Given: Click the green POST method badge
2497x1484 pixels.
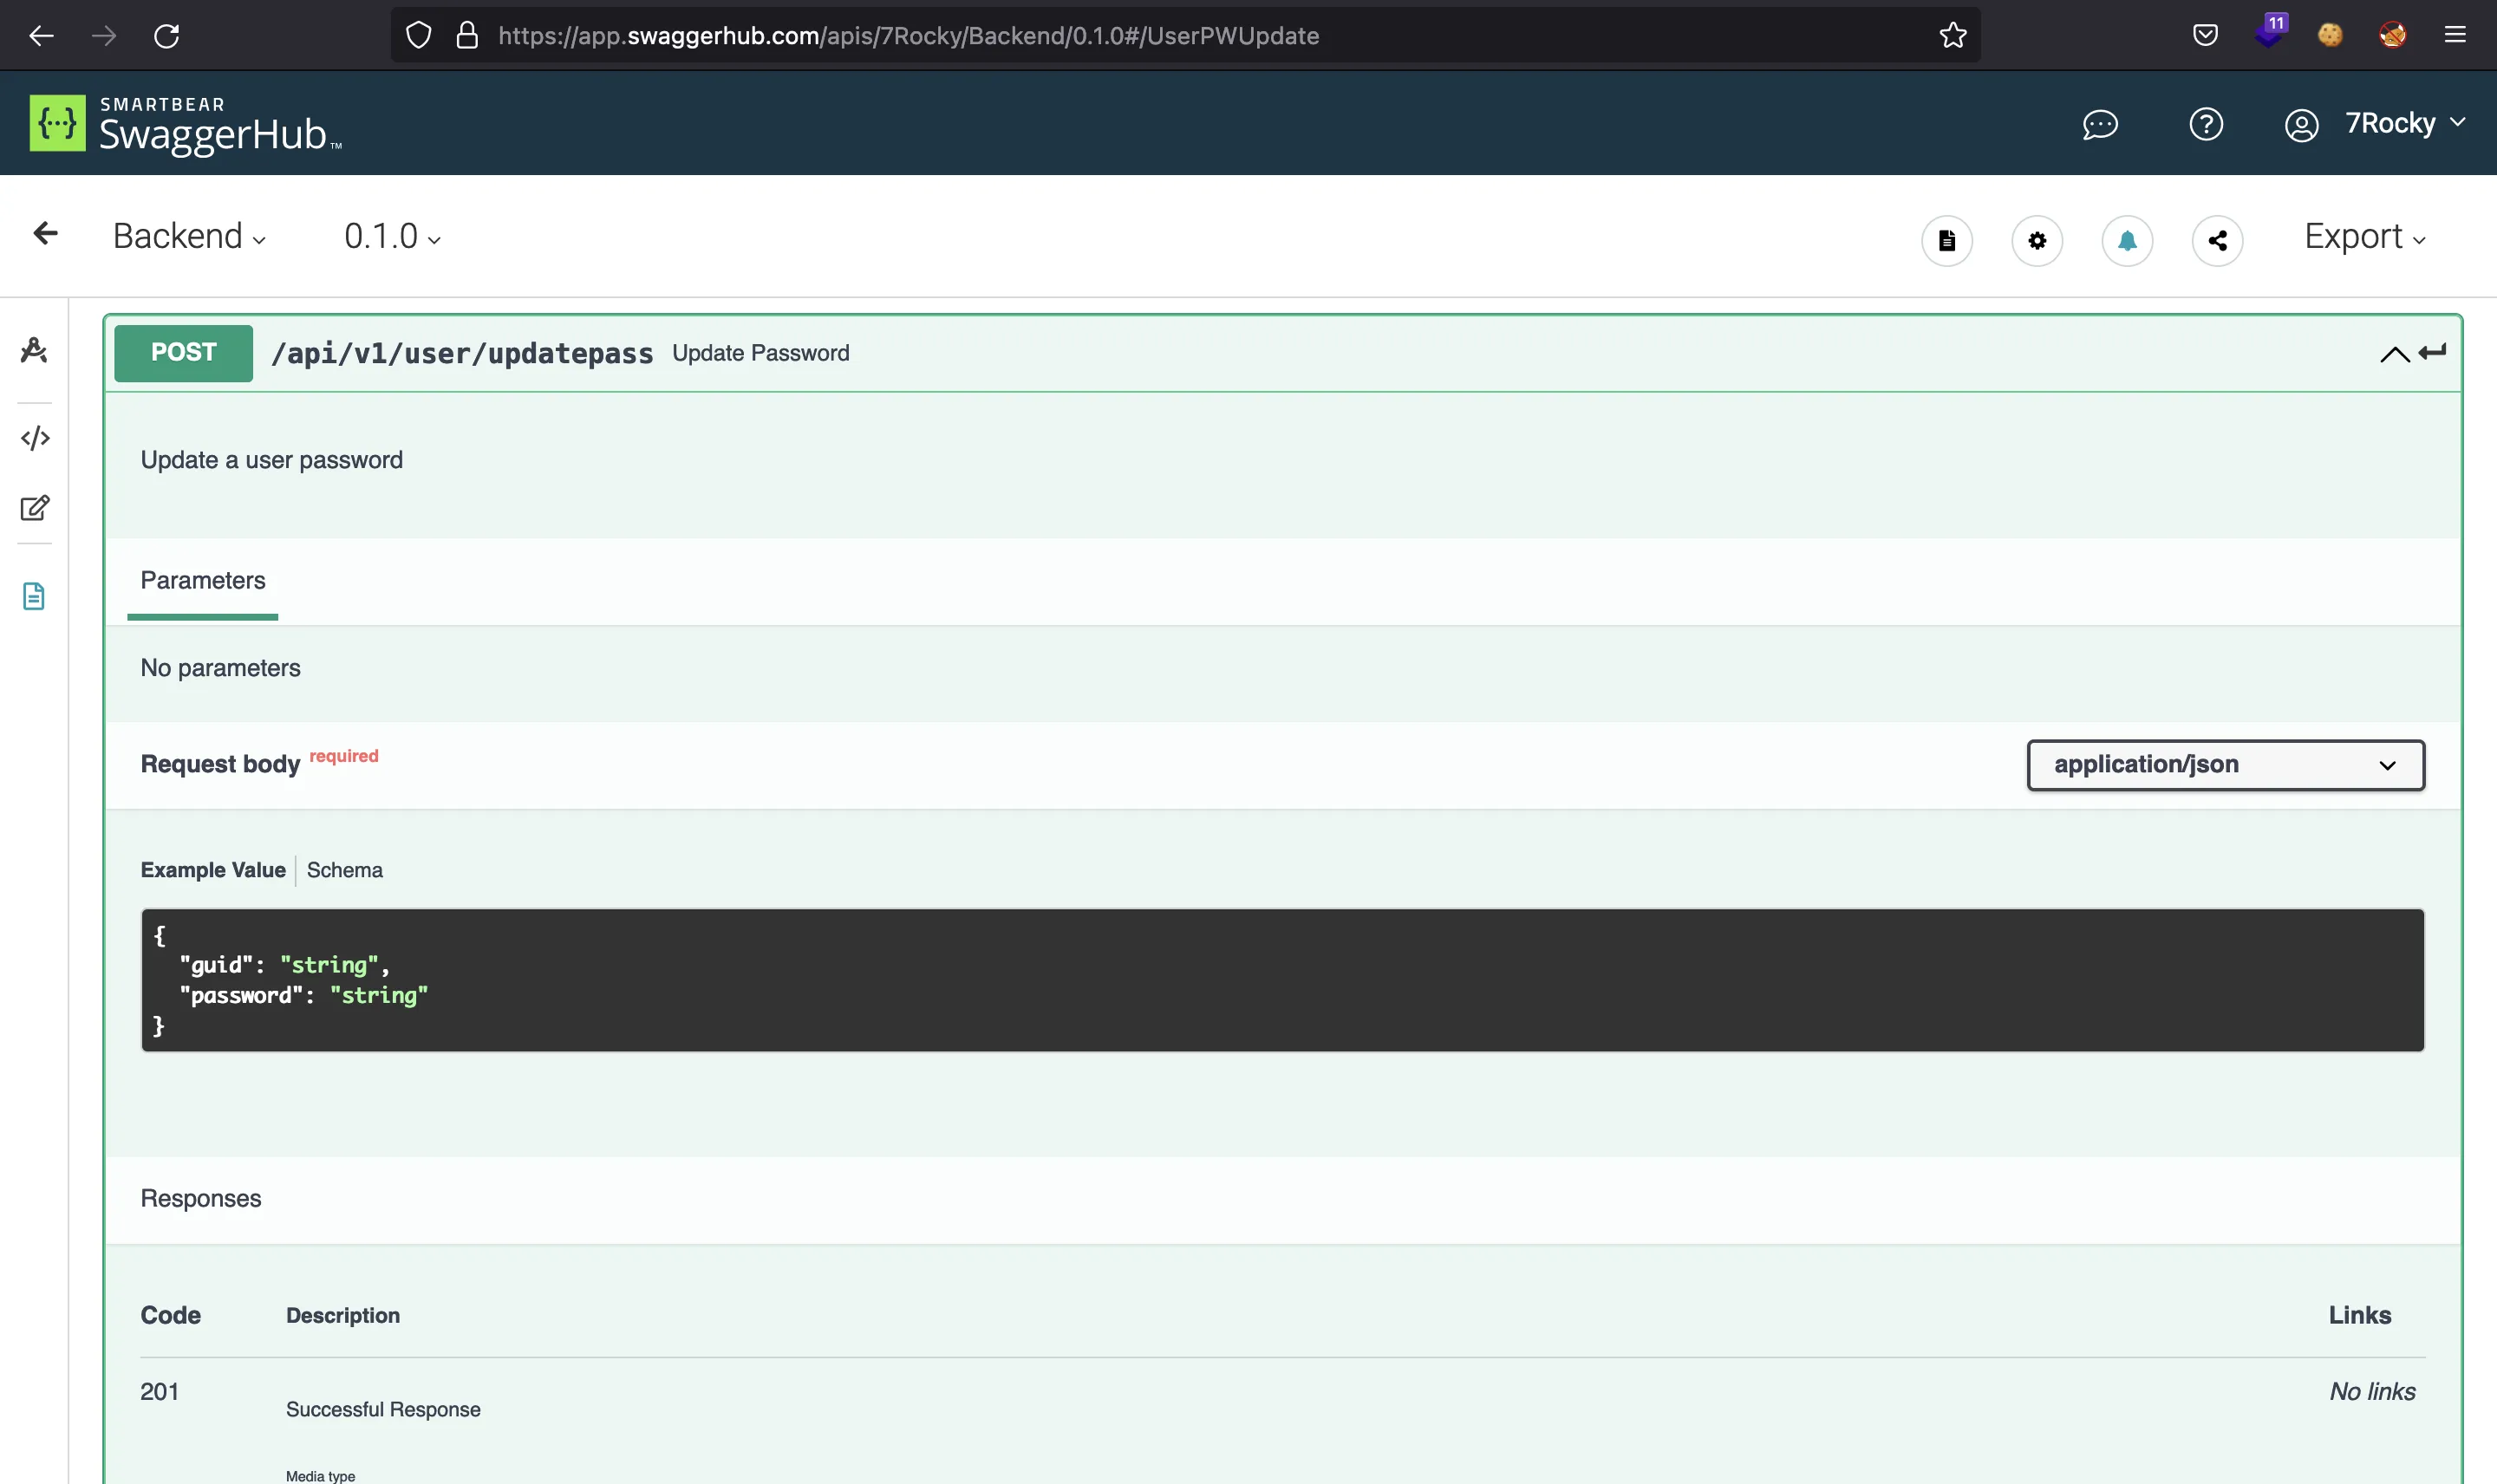Looking at the screenshot, I should pos(183,352).
